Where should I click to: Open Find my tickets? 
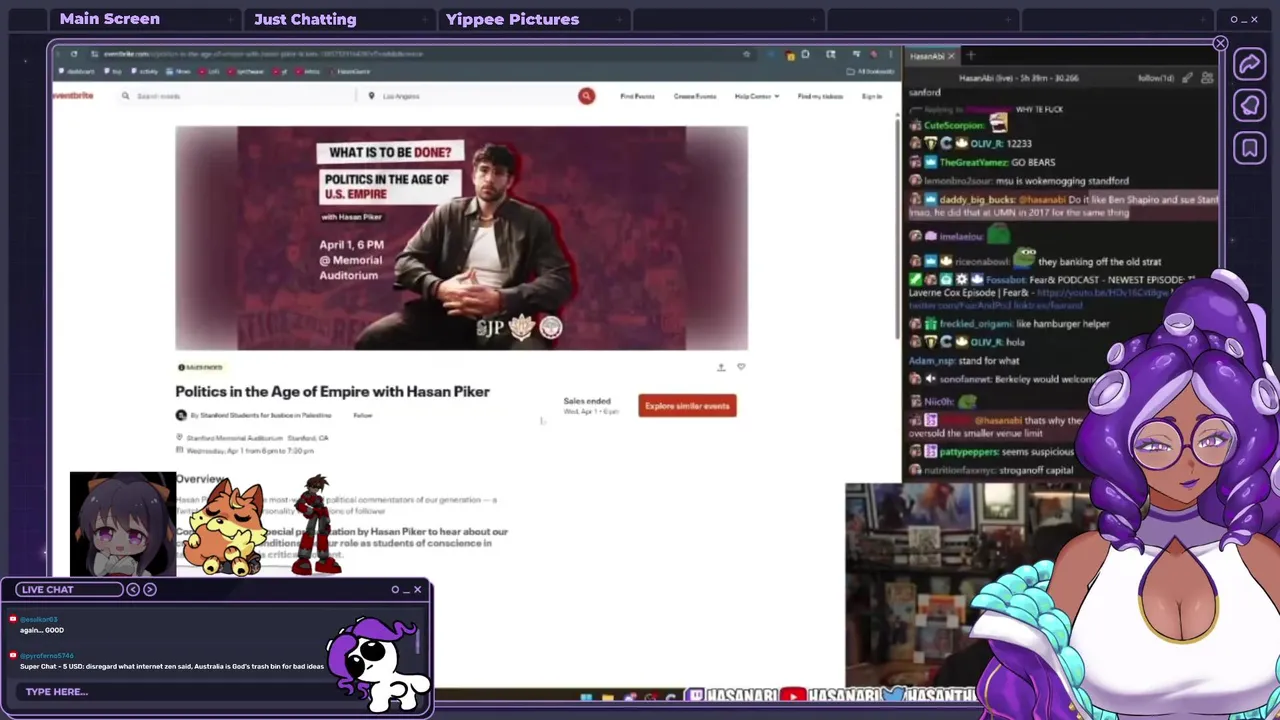pos(820,96)
